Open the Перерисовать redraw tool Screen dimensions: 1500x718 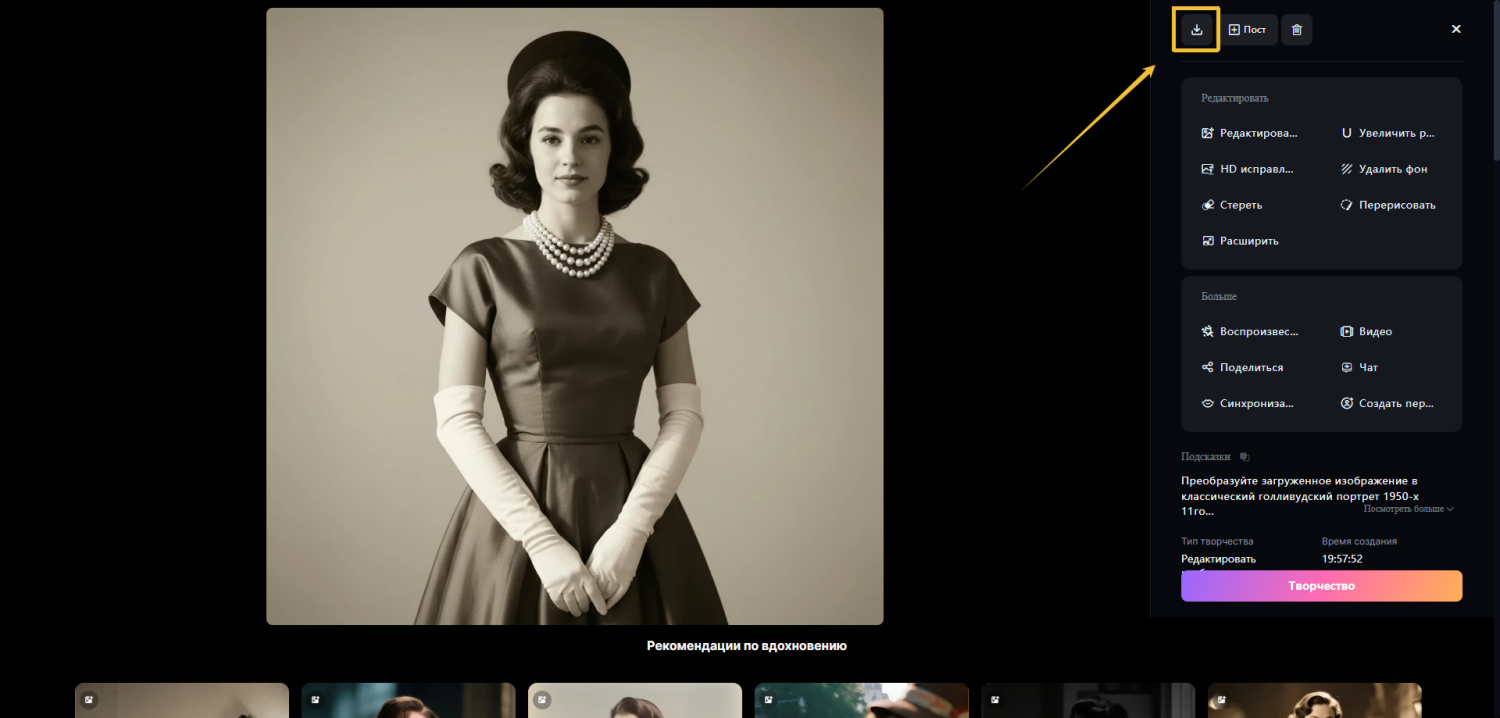tap(1388, 205)
